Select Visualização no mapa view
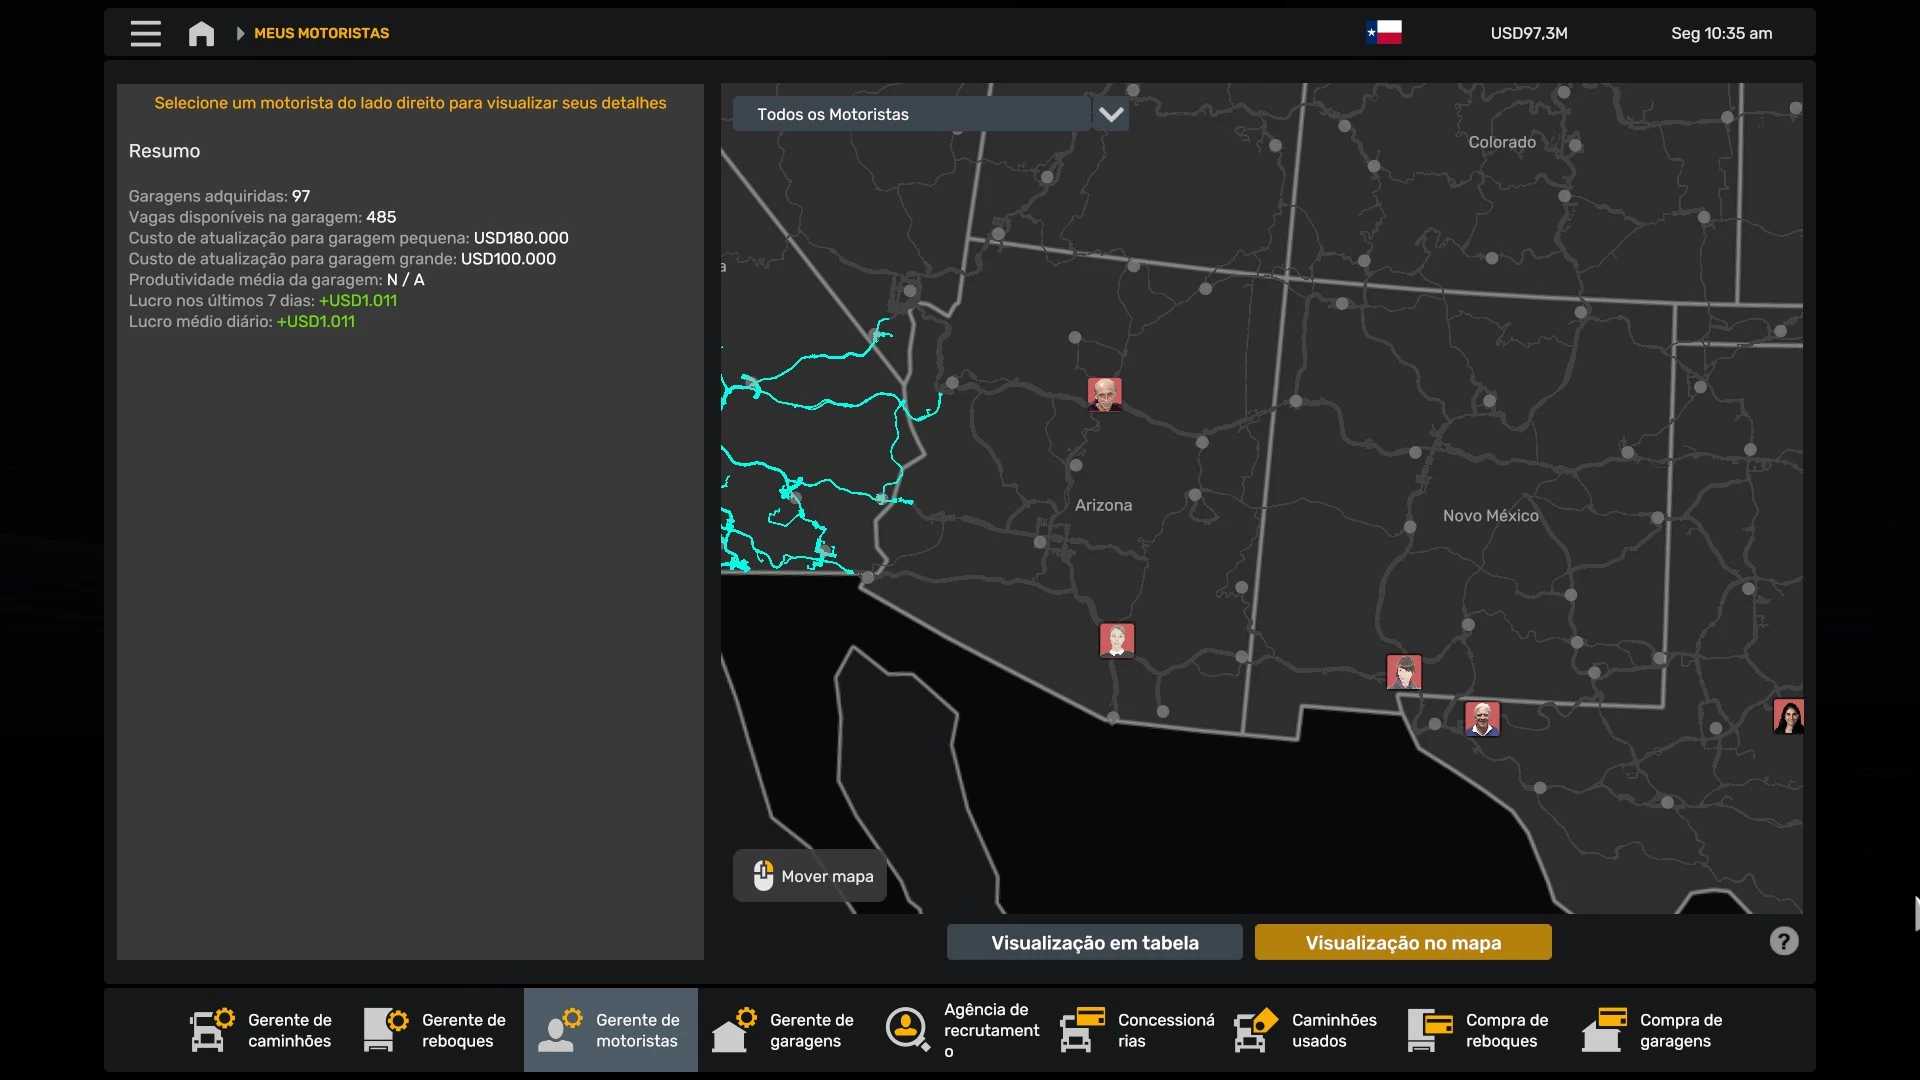The width and height of the screenshot is (1920, 1080). coord(1402,942)
